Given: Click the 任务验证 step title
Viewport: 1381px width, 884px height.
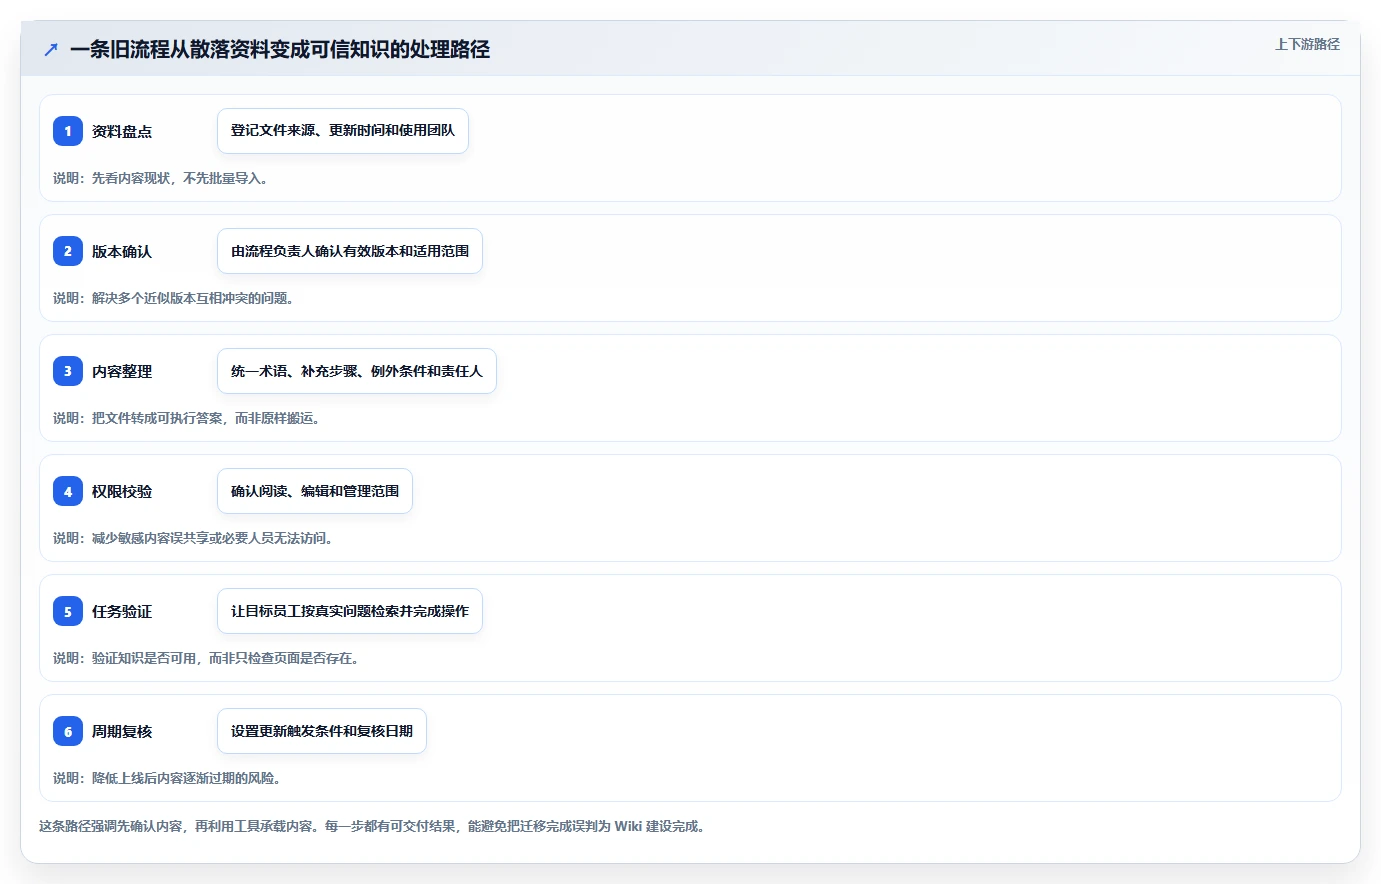Looking at the screenshot, I should coord(122,611).
